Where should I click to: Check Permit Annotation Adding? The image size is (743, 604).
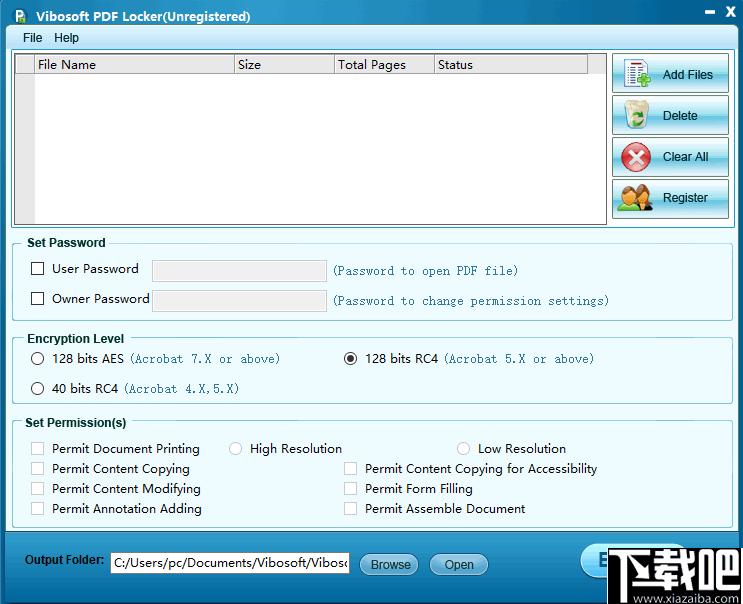pyautogui.click(x=37, y=508)
